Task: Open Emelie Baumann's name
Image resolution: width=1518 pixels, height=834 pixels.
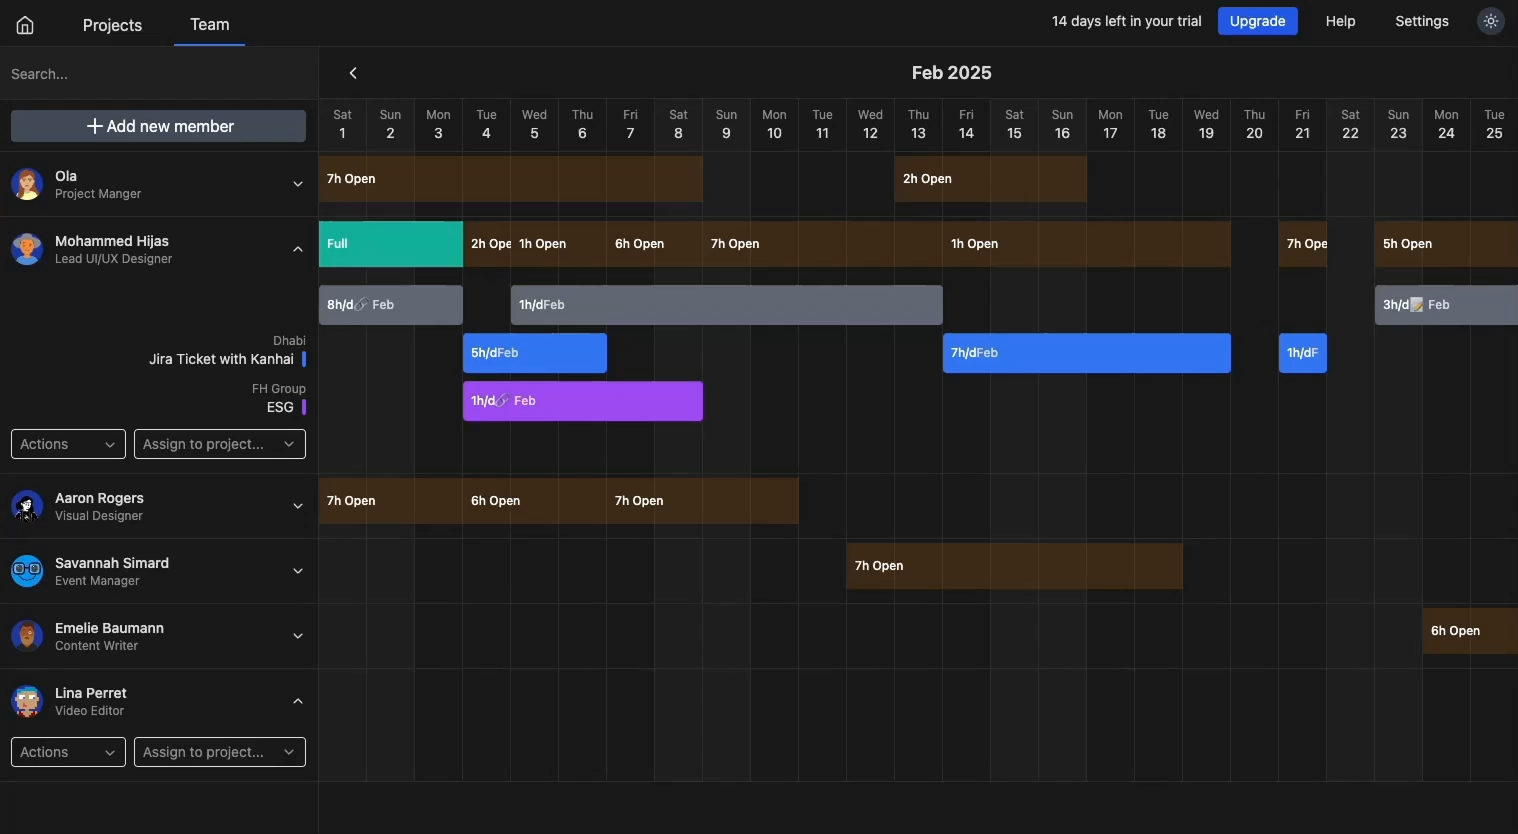Action: point(109,628)
